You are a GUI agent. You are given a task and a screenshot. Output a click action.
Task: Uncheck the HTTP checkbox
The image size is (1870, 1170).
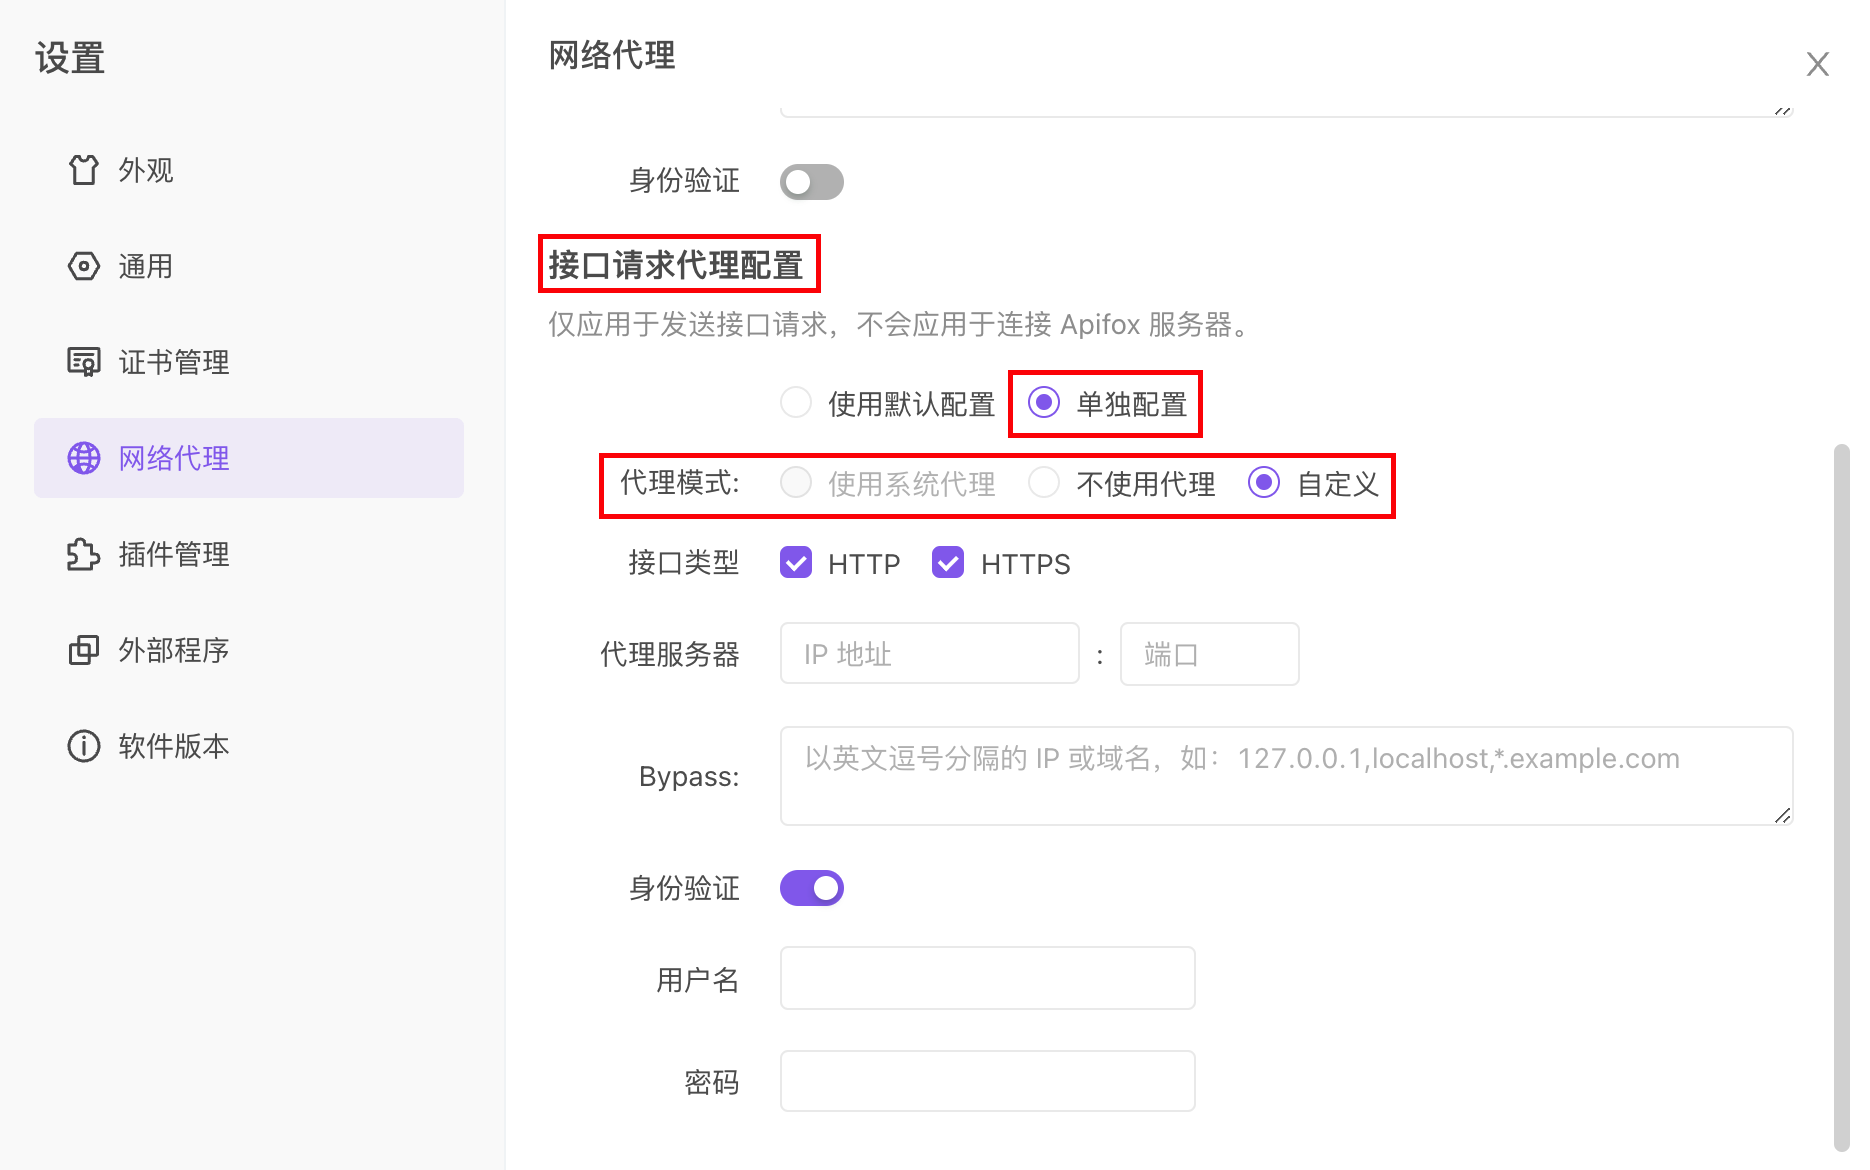tap(796, 563)
